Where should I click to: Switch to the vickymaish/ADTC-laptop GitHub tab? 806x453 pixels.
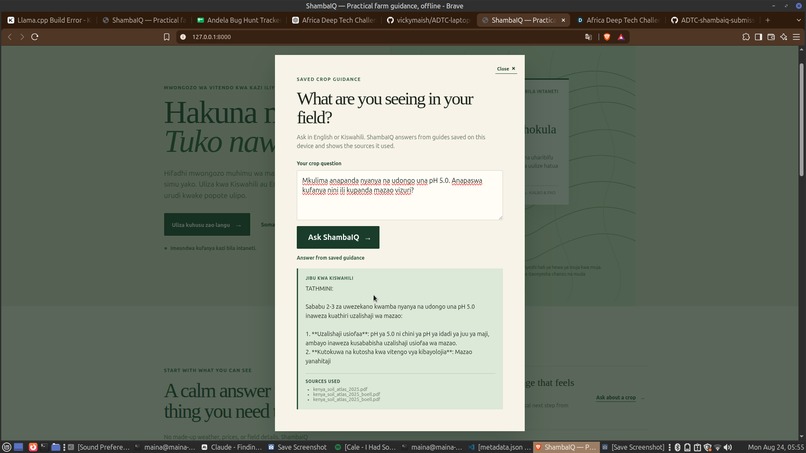point(428,20)
